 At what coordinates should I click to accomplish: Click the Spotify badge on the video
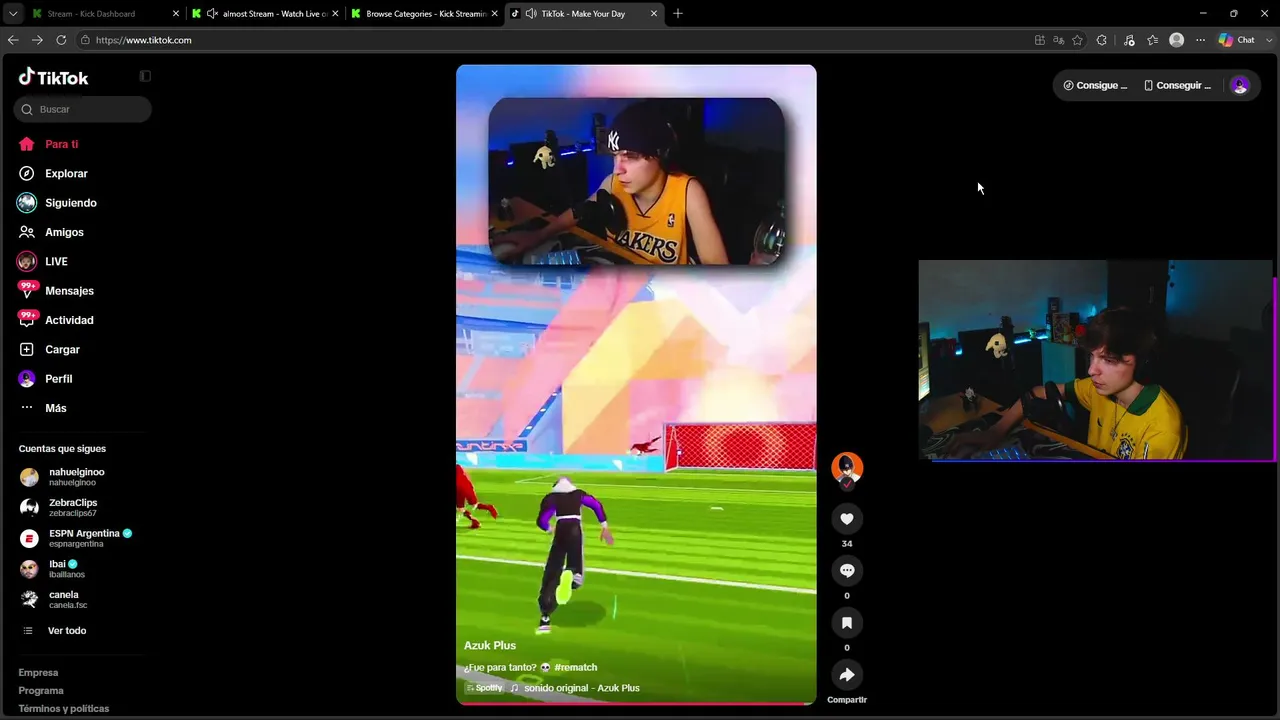pyautogui.click(x=485, y=688)
